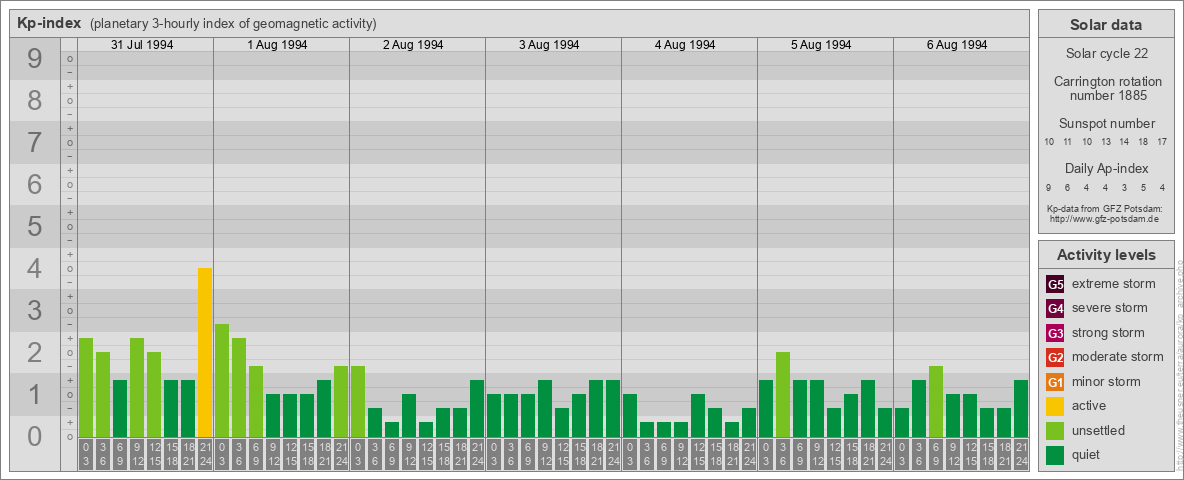Click the moderate storm legend label
This screenshot has width=1184, height=480.
[1118, 357]
